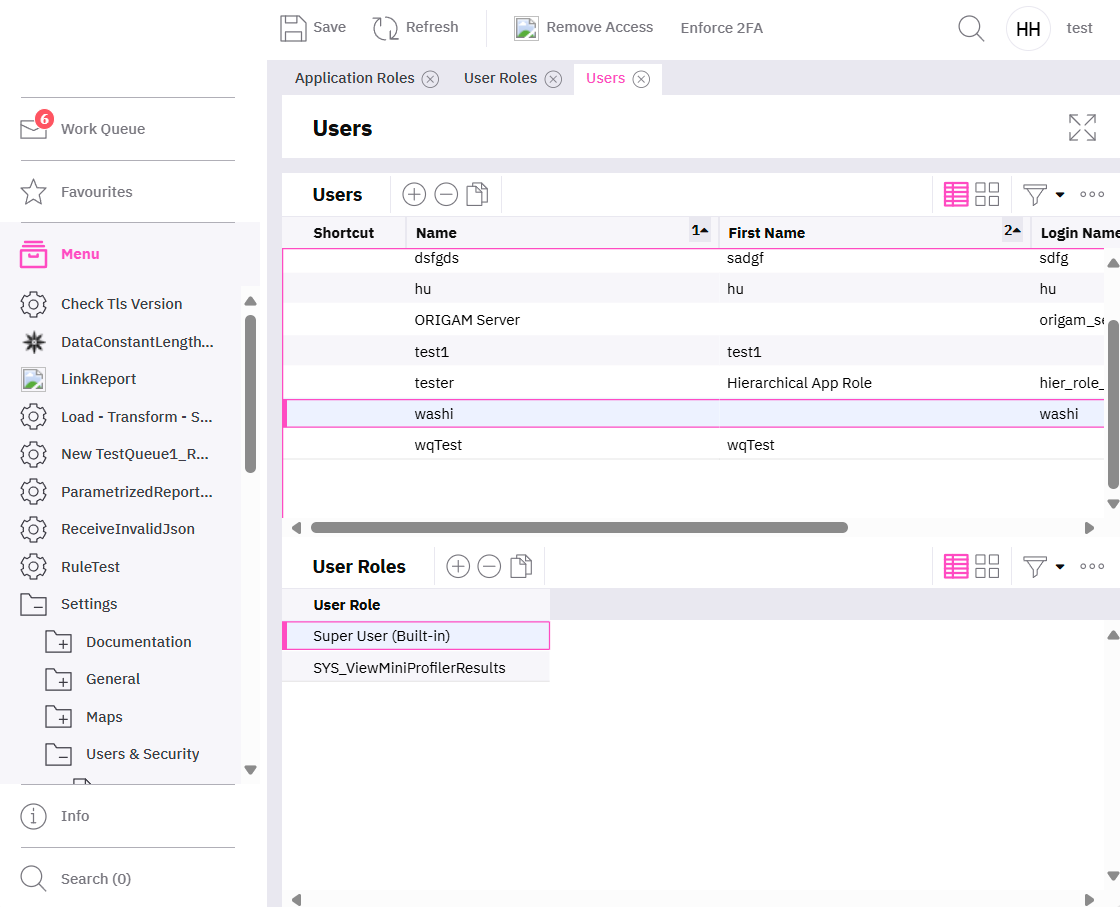Open search magnifier in top bar
The height and width of the screenshot is (907, 1120).
click(971, 28)
